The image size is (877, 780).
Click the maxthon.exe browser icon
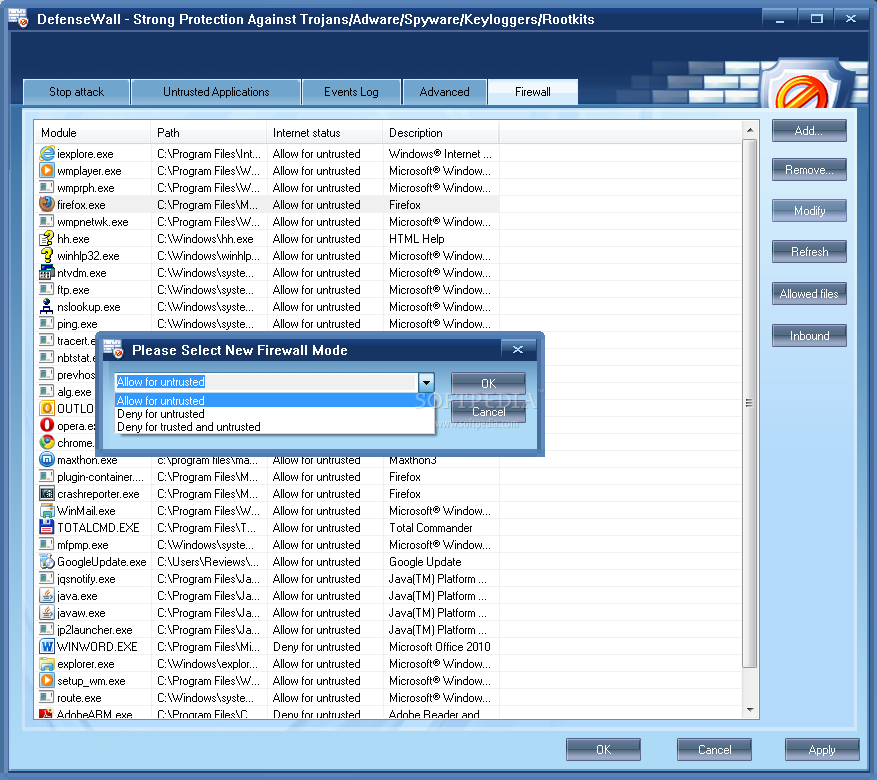coord(47,459)
